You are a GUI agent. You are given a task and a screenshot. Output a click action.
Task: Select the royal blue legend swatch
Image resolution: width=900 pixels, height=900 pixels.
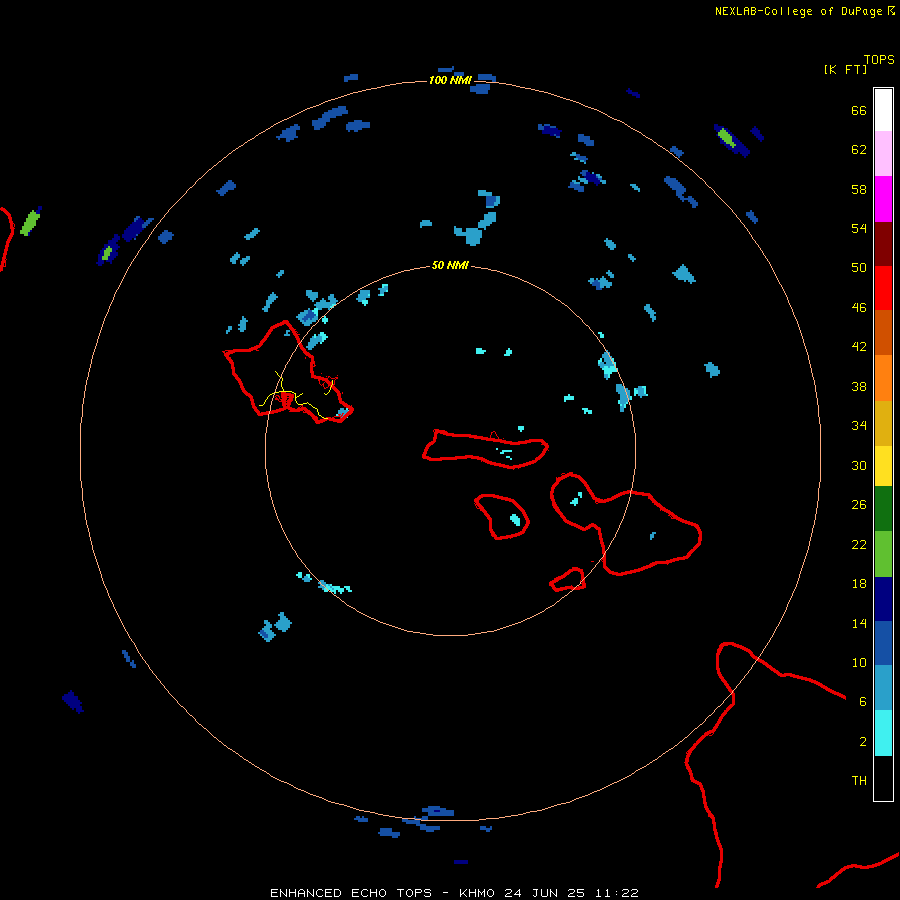pos(883,643)
